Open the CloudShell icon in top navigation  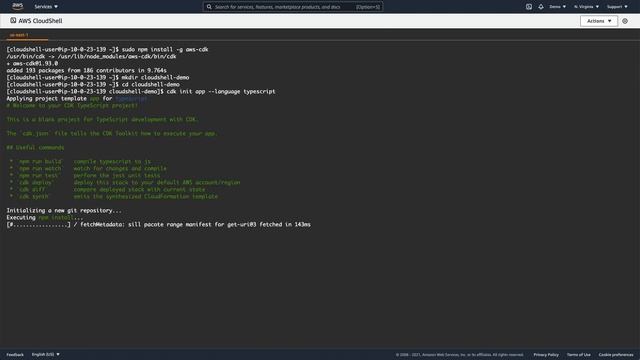(x=529, y=7)
